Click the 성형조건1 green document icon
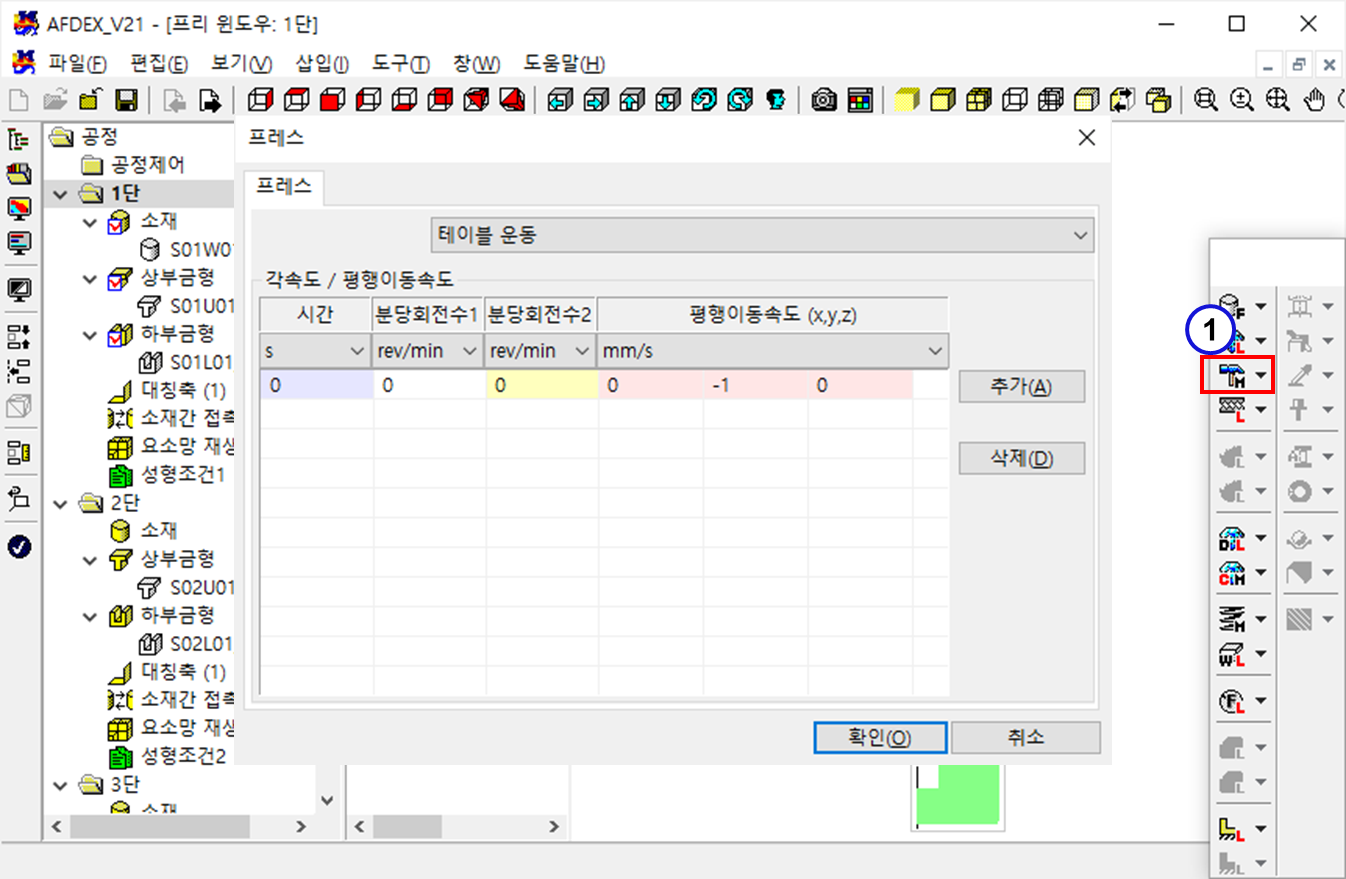1346x879 pixels. coord(120,474)
